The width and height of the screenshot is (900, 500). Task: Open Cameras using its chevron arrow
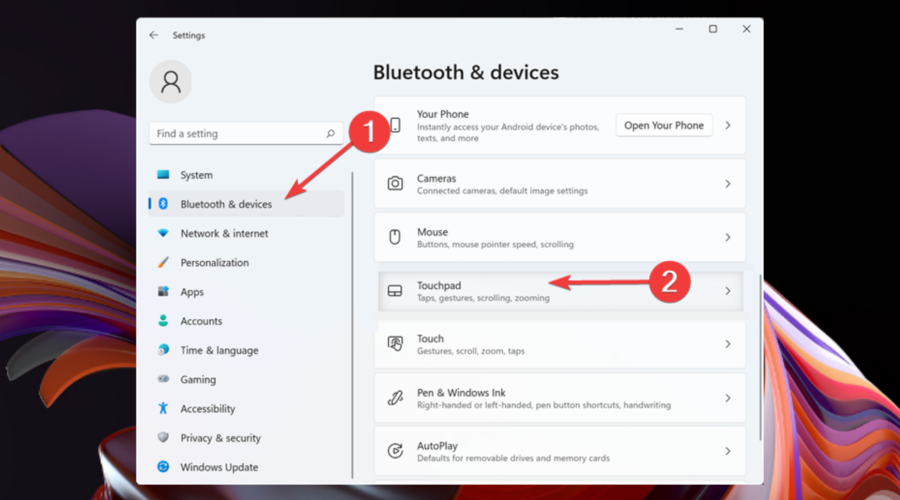[x=728, y=184]
